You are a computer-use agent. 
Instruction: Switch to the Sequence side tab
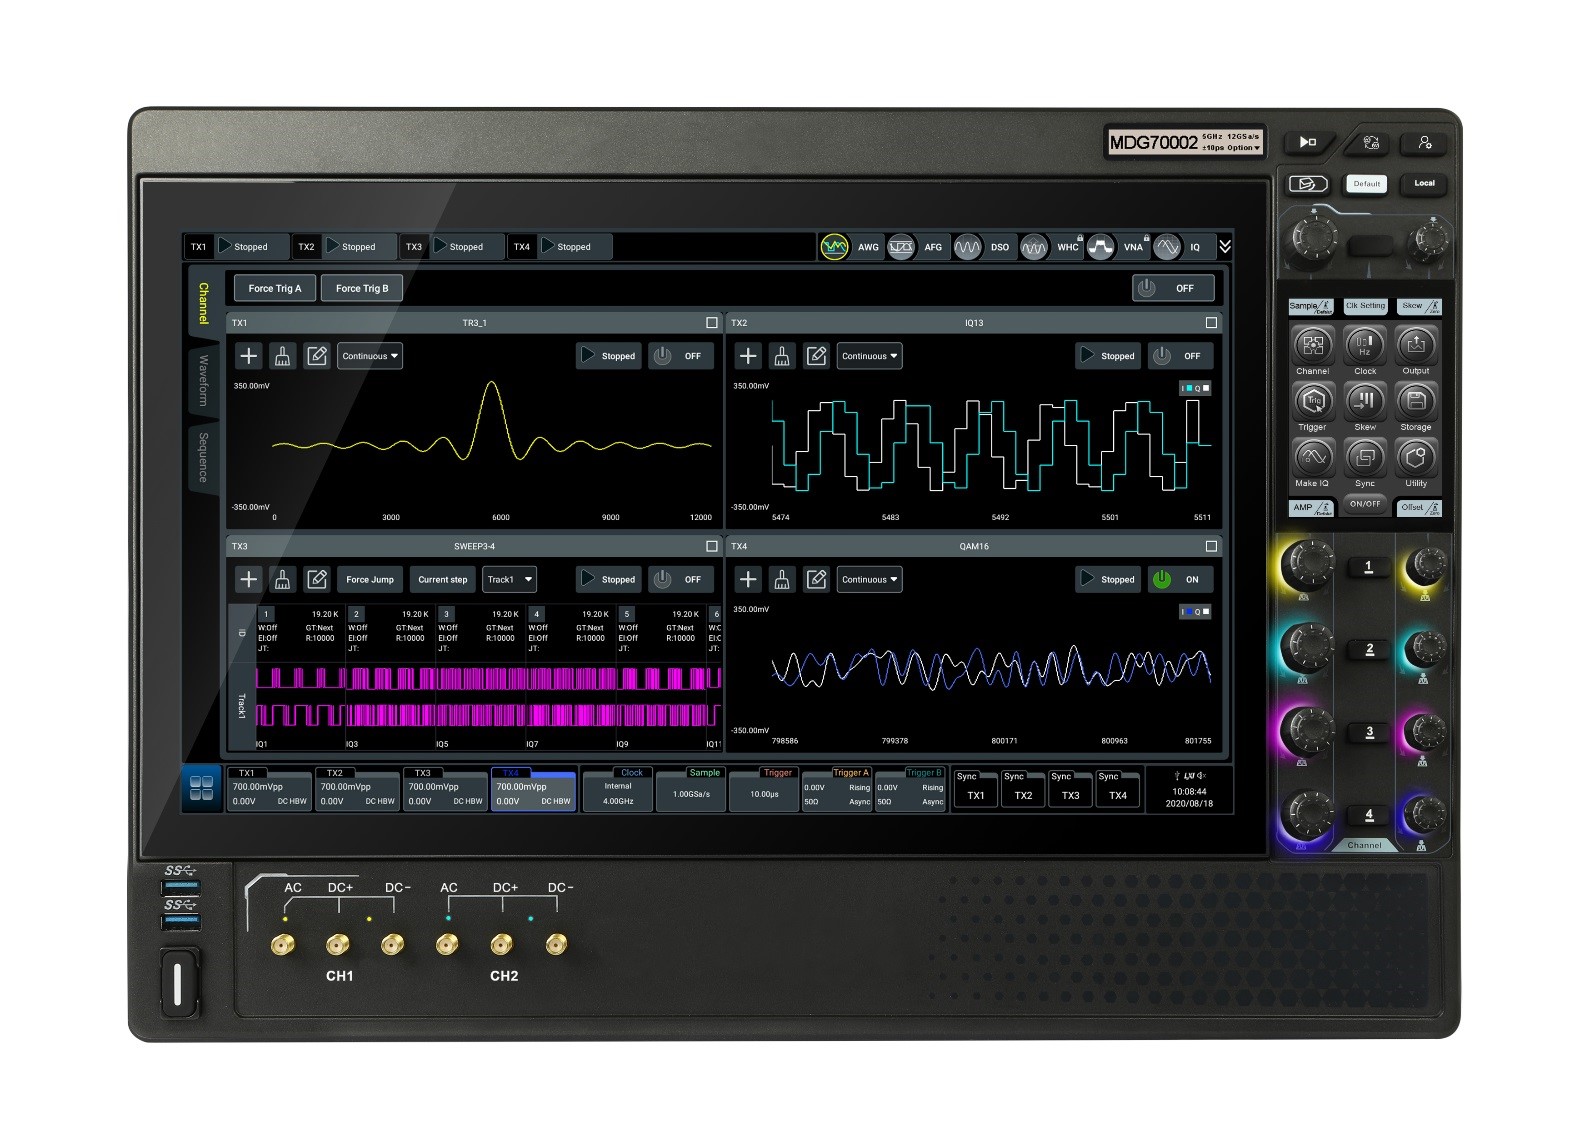(203, 457)
